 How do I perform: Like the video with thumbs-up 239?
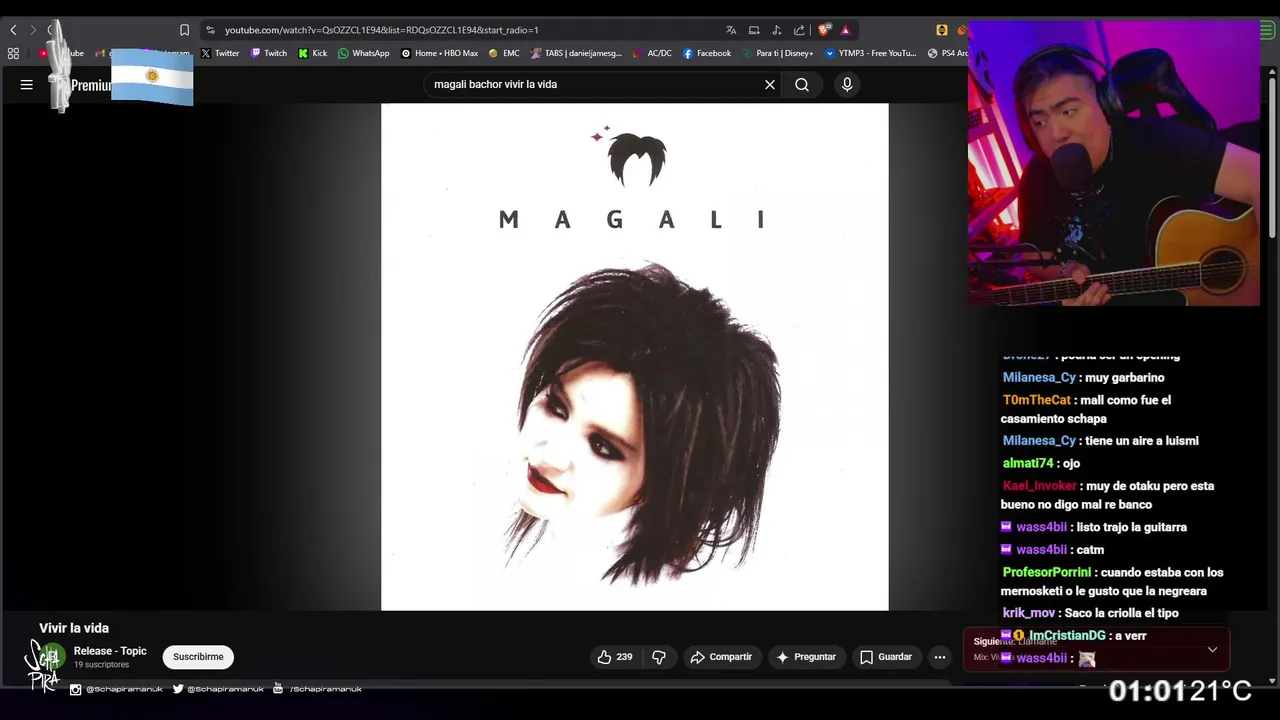(x=615, y=657)
